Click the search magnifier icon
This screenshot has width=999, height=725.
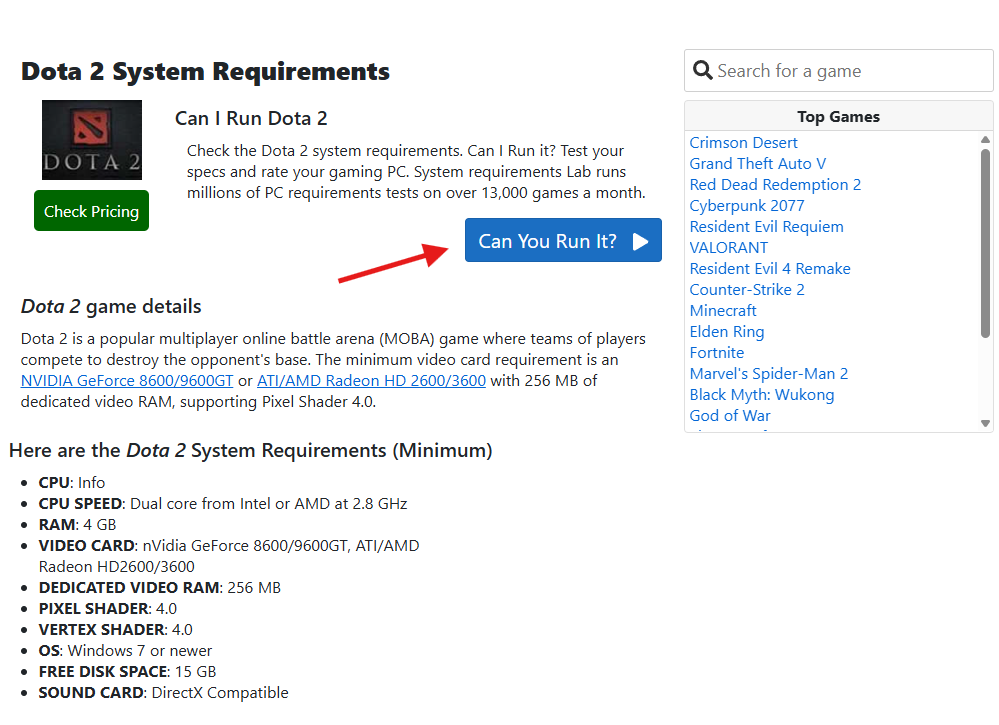click(x=702, y=71)
